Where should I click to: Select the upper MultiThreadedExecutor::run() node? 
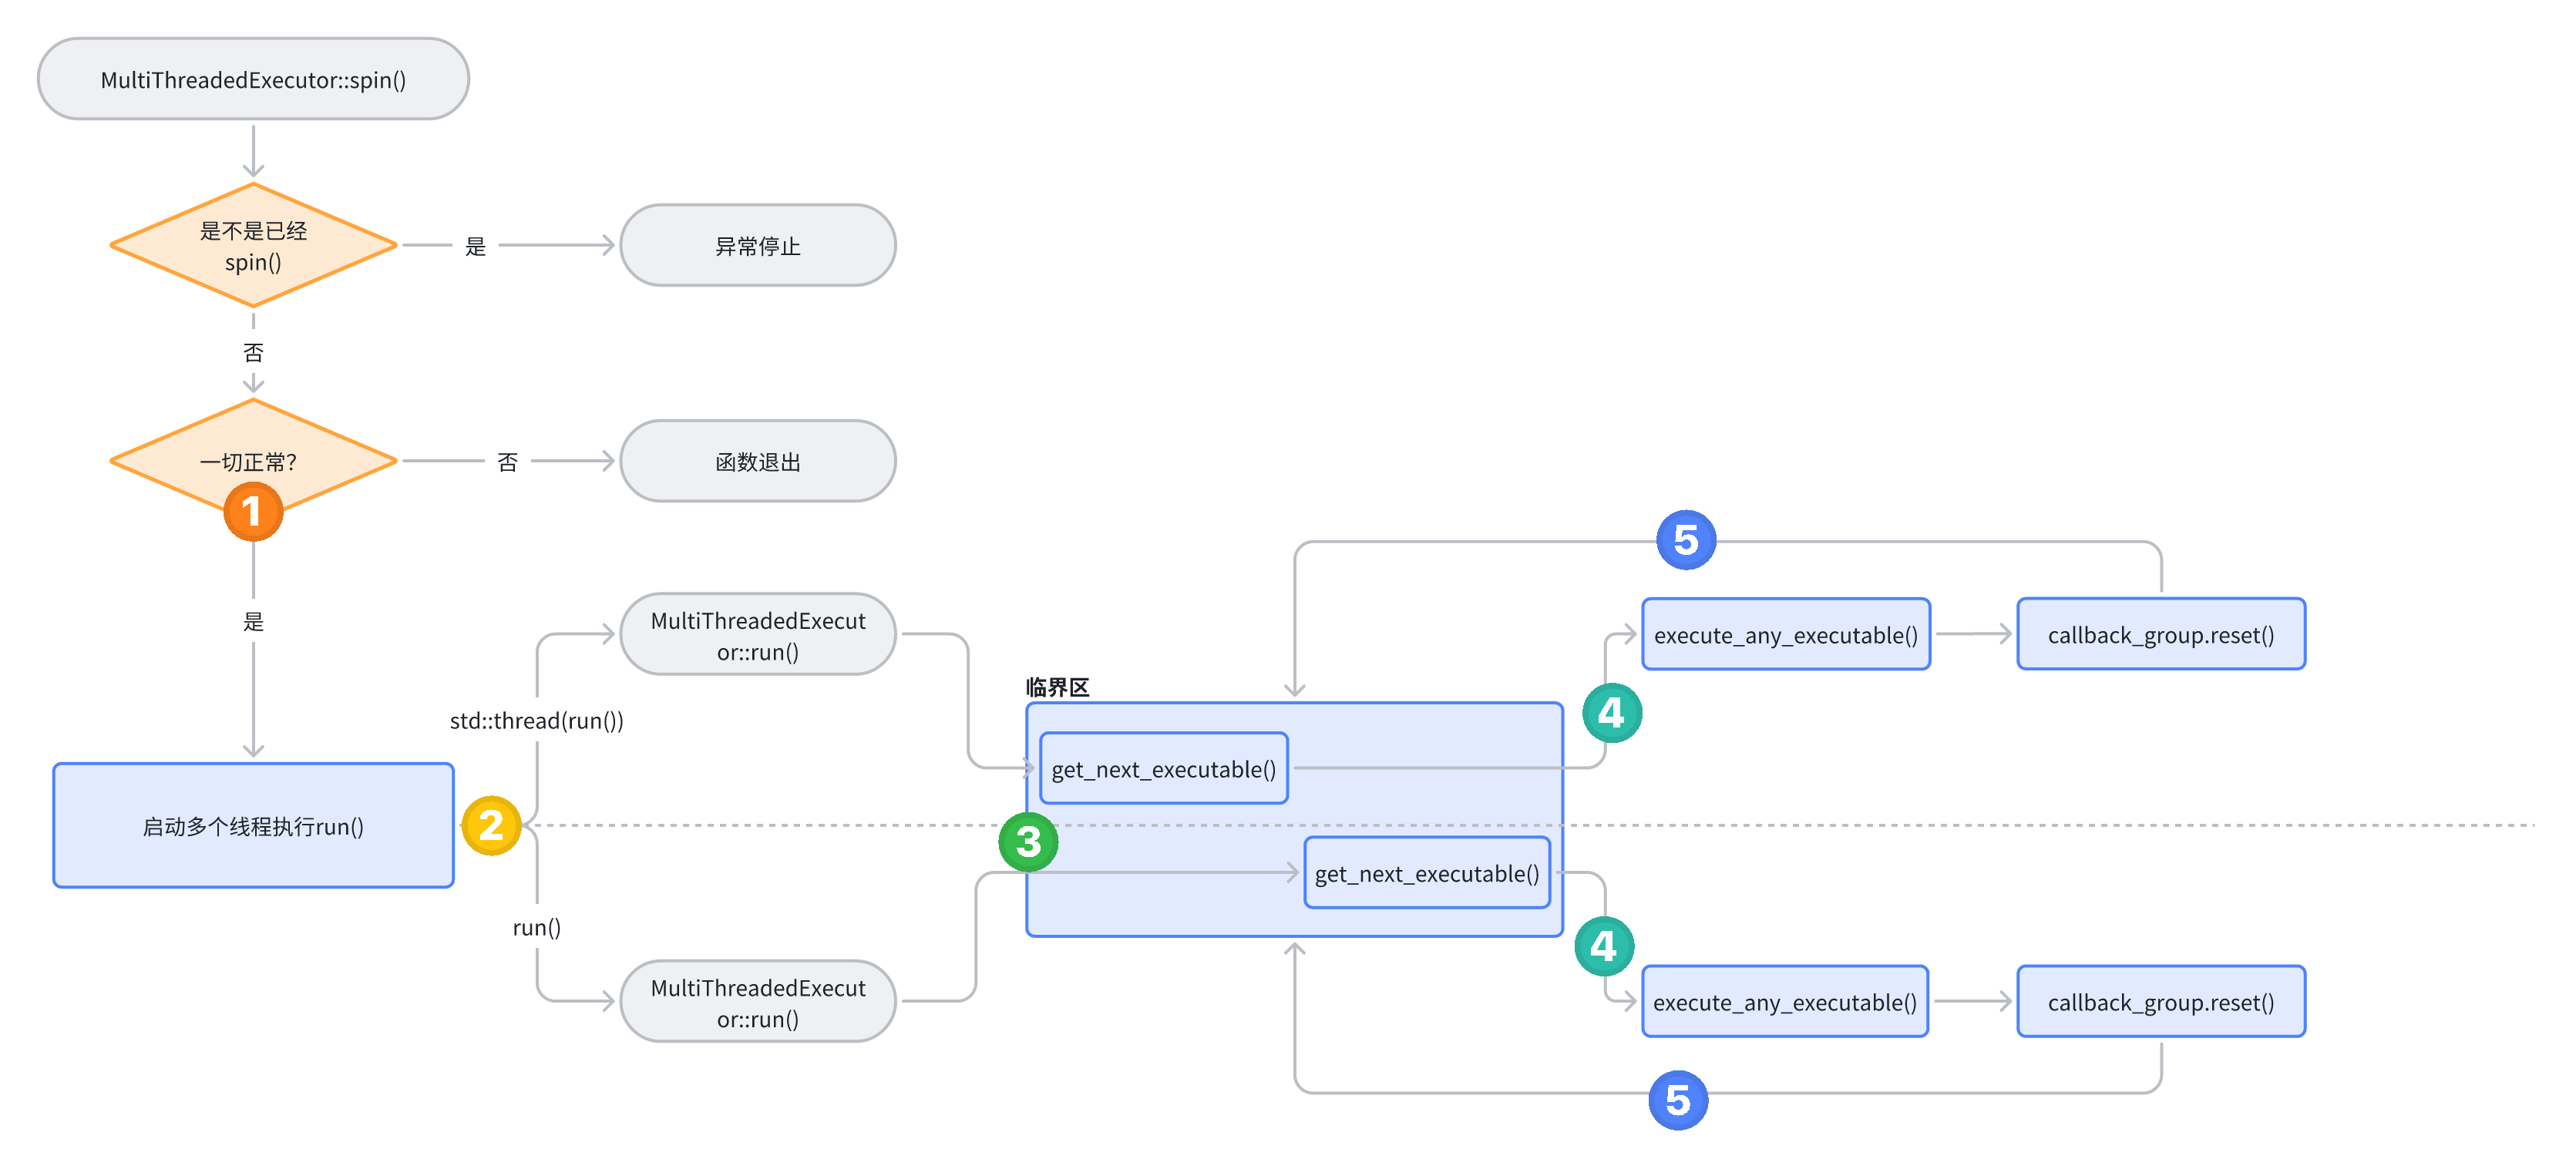758,633
